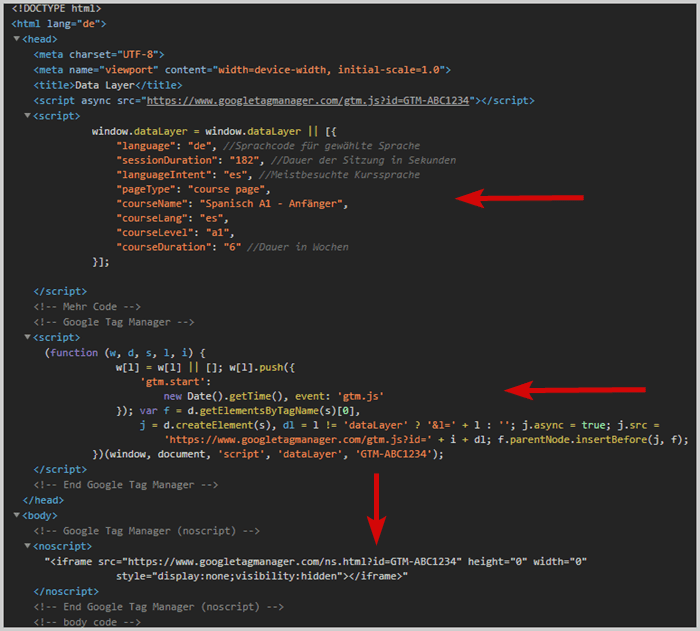Collapse the first script element triangle

[x=27, y=116]
